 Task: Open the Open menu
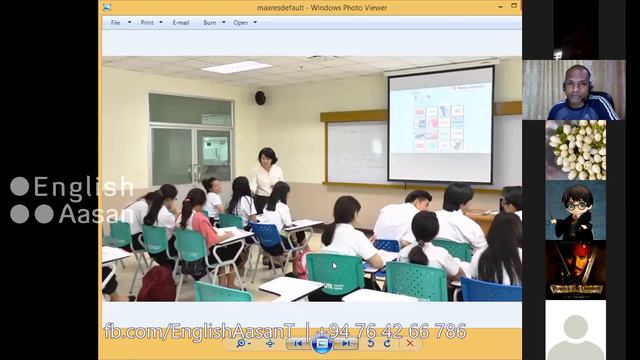(x=241, y=22)
